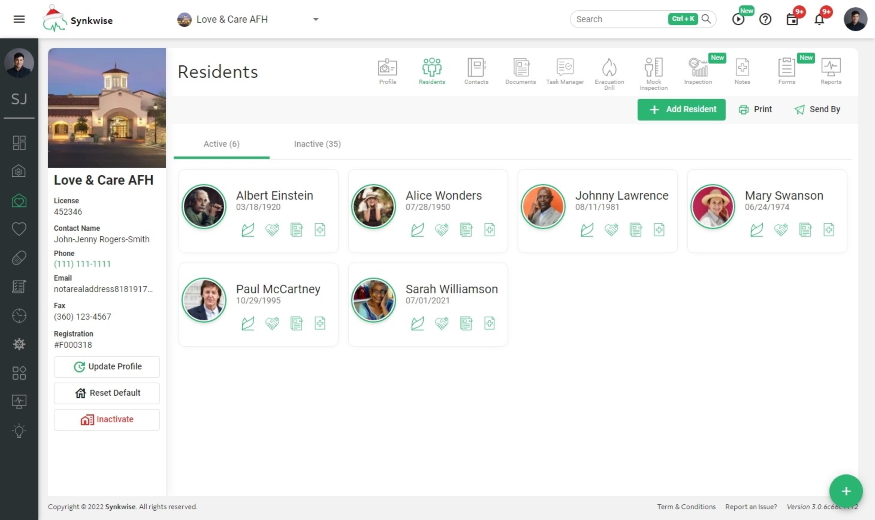Viewport: 875px width, 520px height.
Task: Open Mary Swanson's medical file icon
Action: pos(829,230)
